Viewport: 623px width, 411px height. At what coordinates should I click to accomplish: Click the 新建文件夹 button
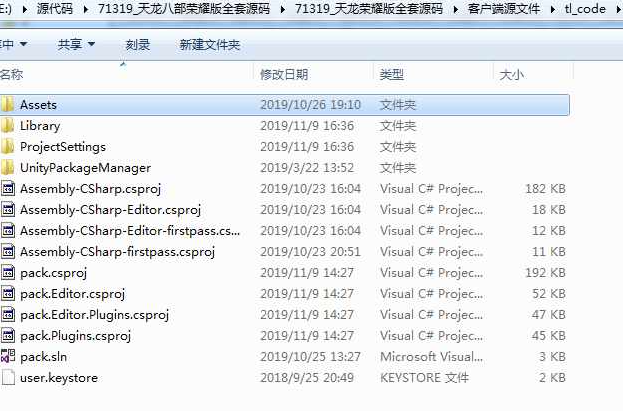click(x=209, y=45)
